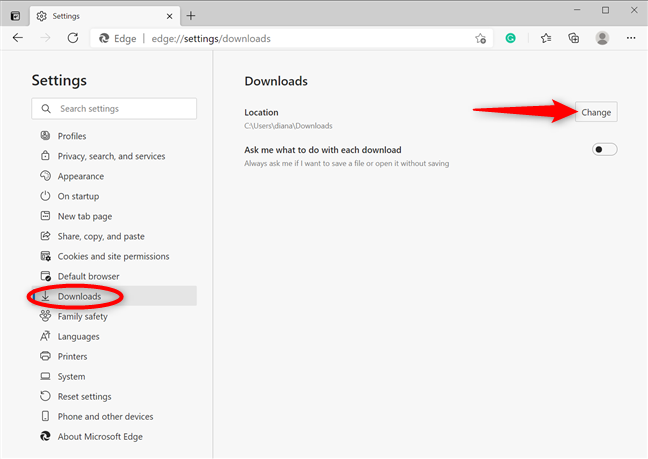Open Reset settings page
648x459 pixels.
pos(114,397)
